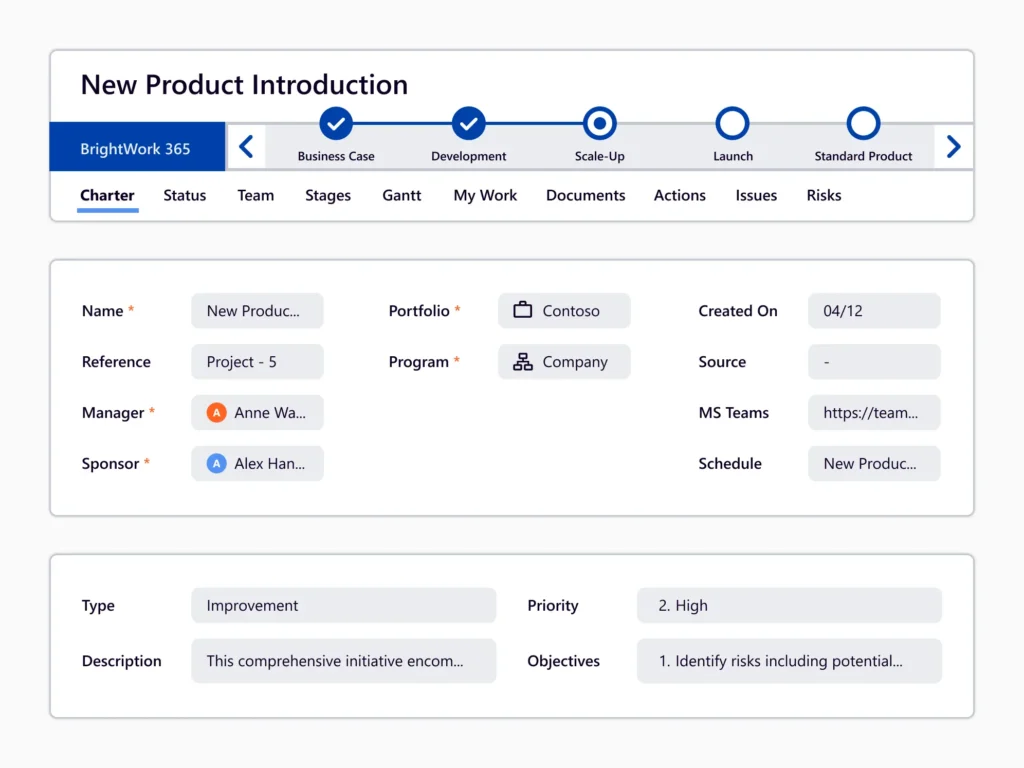Select the Development stage checkmark icon

tap(468, 121)
